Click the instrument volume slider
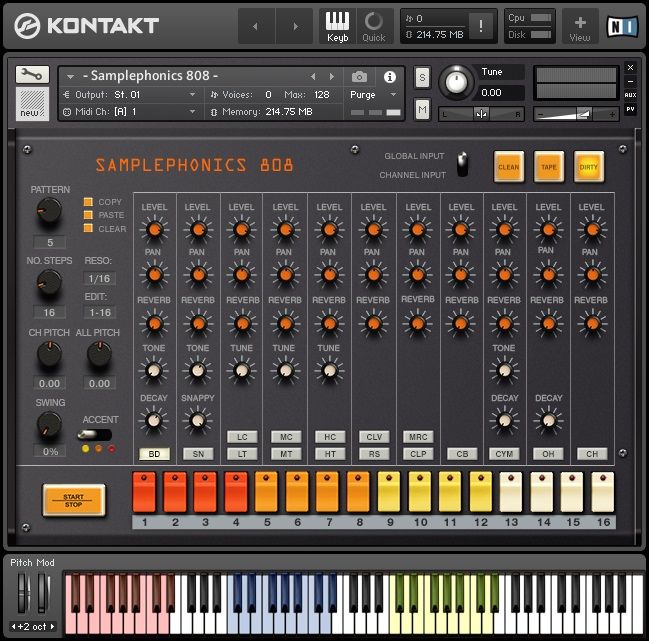This screenshot has width=649, height=641. tap(578, 114)
